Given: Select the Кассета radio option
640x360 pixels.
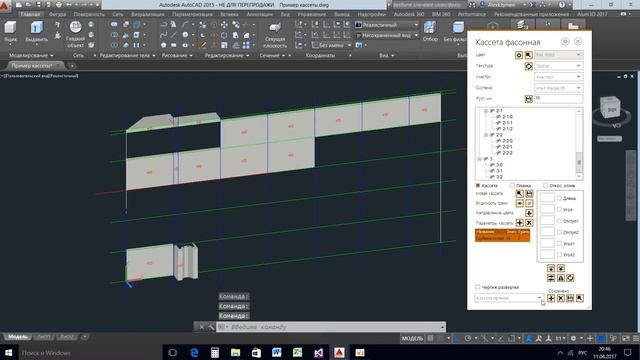Looking at the screenshot, I should [x=478, y=186].
